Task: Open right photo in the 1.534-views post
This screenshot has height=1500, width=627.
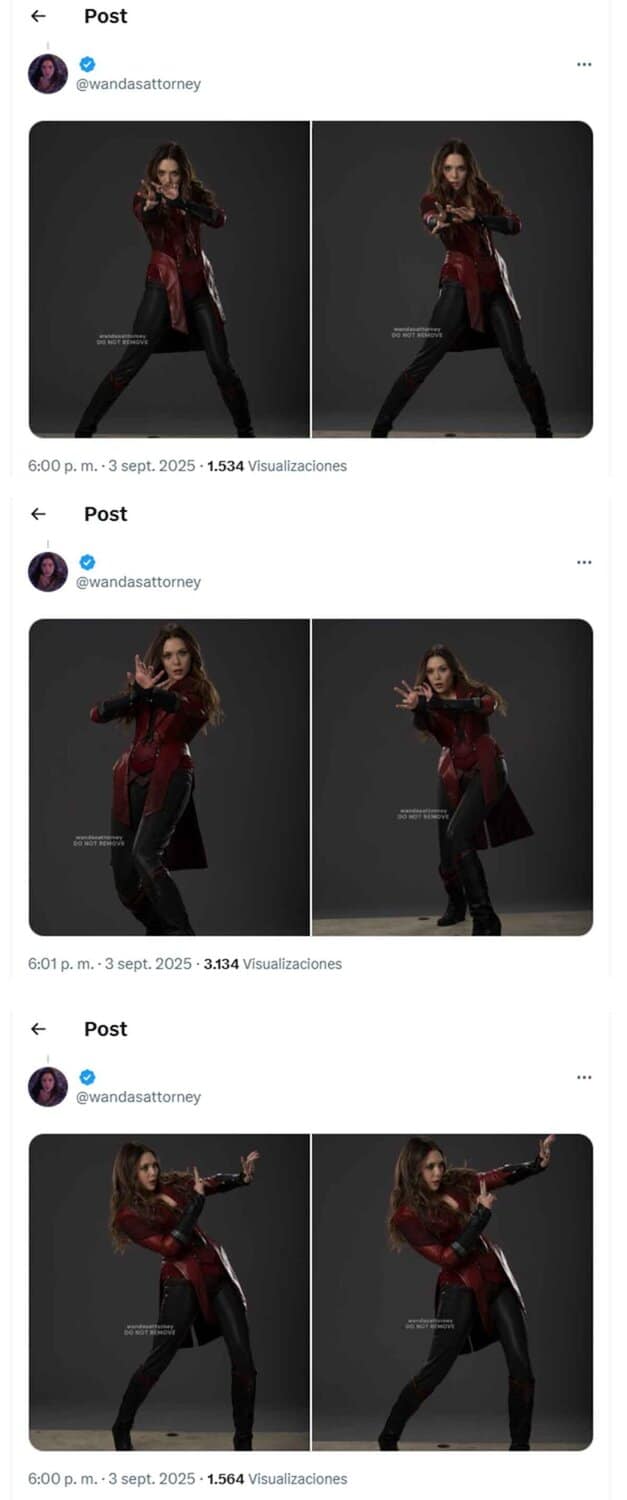Action: point(452,279)
